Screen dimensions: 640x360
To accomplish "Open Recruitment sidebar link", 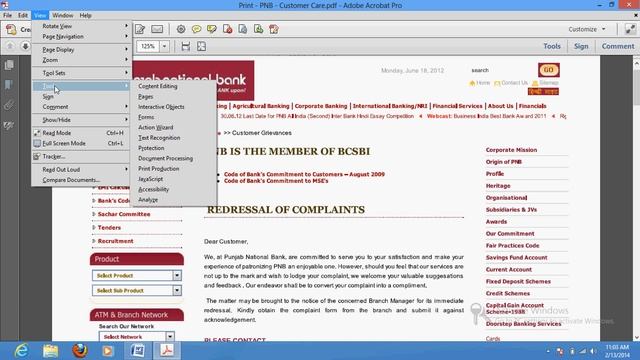I will [116, 241].
